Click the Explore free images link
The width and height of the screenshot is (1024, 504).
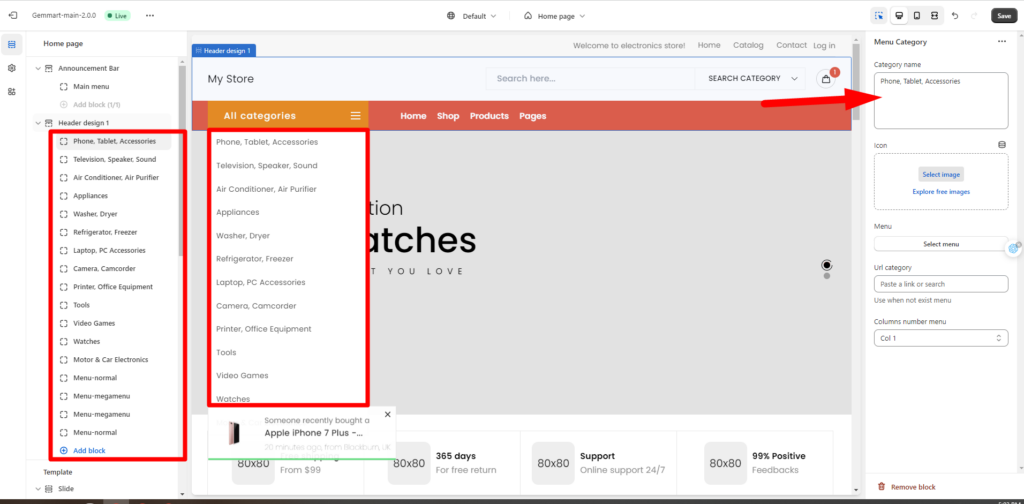click(941, 192)
